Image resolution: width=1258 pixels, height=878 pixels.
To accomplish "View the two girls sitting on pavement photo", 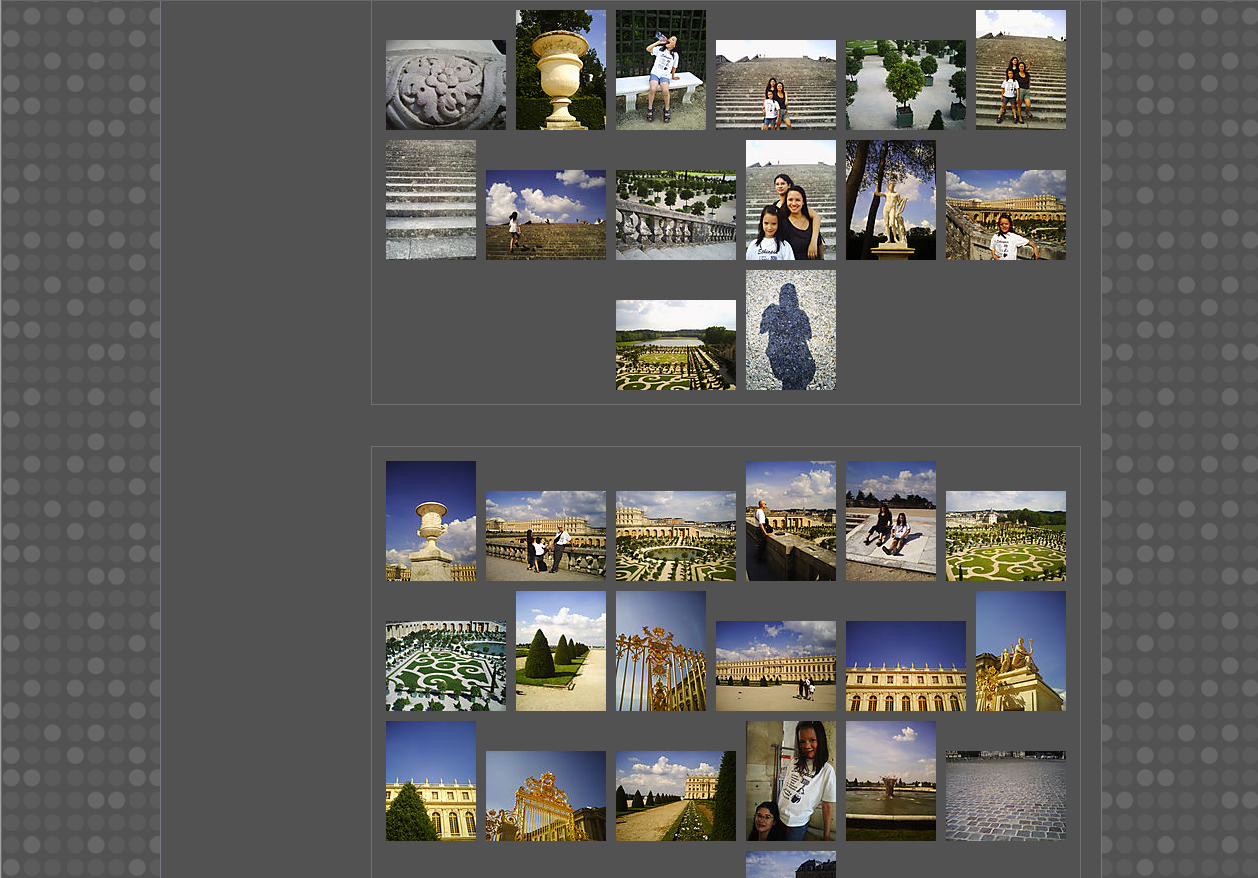I will (x=890, y=521).
